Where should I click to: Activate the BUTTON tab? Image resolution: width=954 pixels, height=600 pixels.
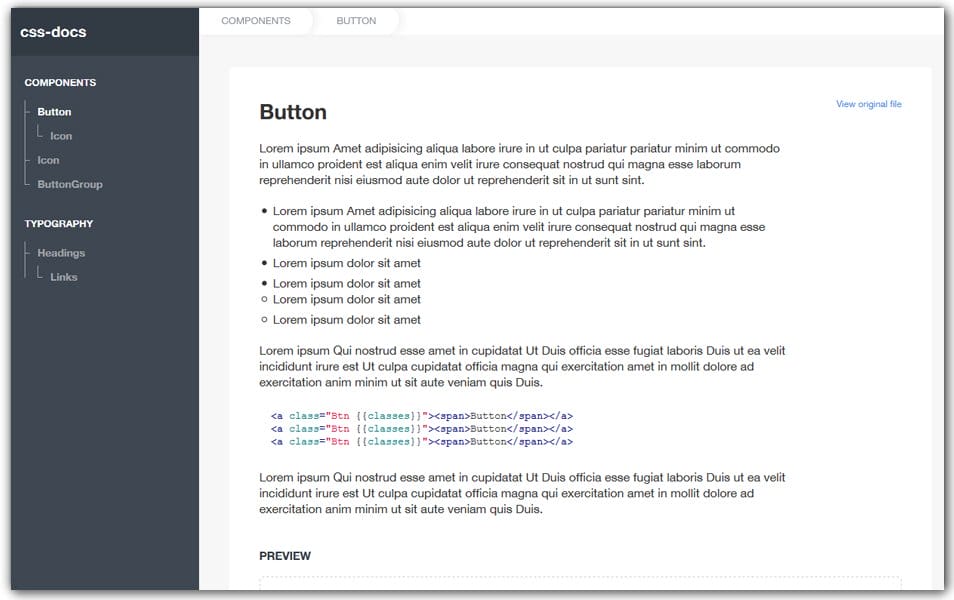pyautogui.click(x=356, y=19)
